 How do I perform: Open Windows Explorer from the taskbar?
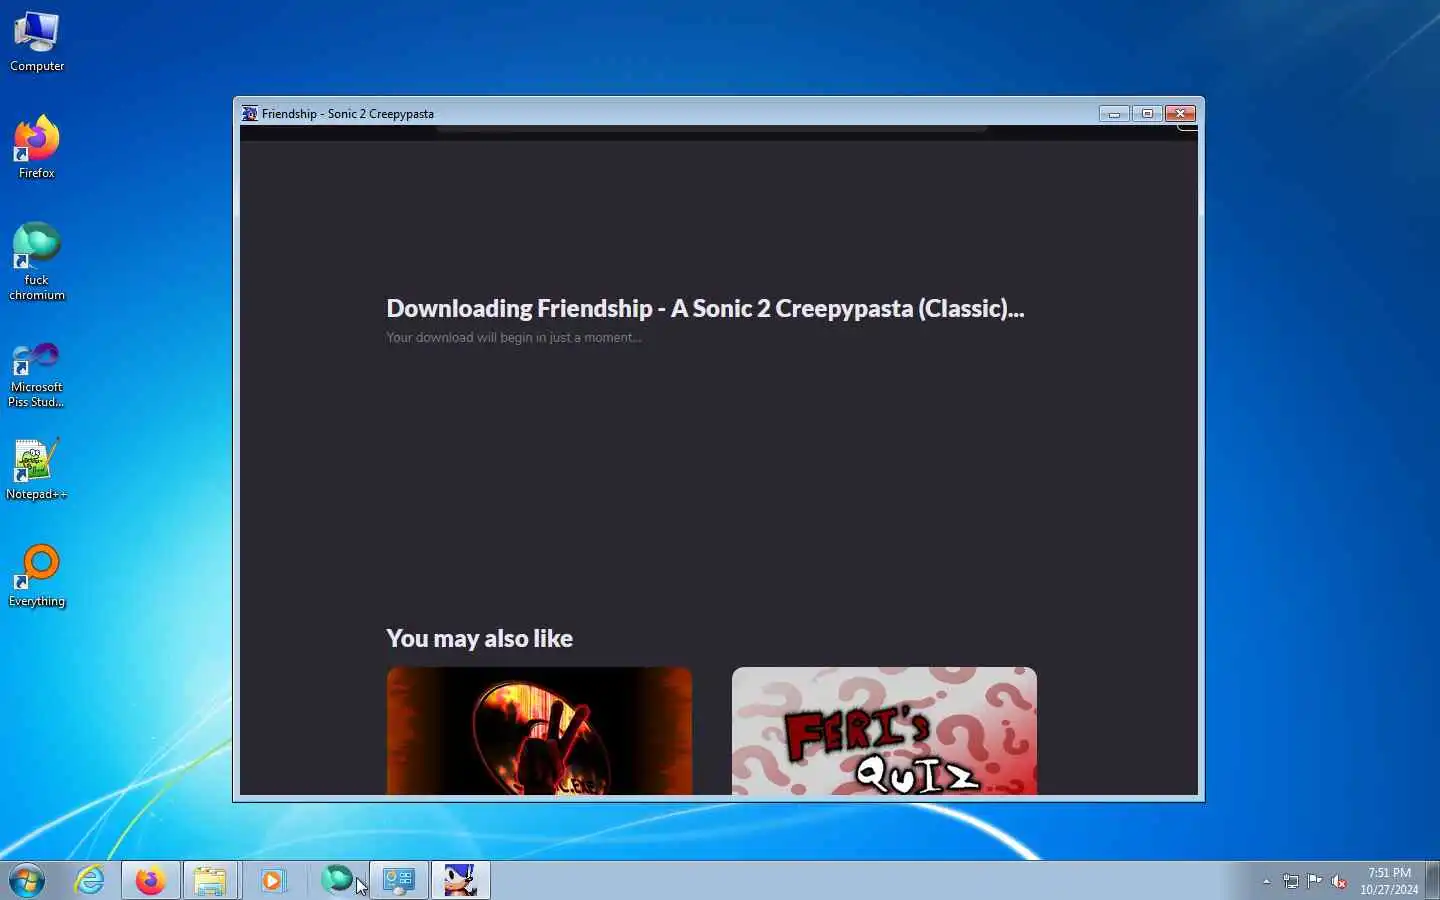point(210,881)
